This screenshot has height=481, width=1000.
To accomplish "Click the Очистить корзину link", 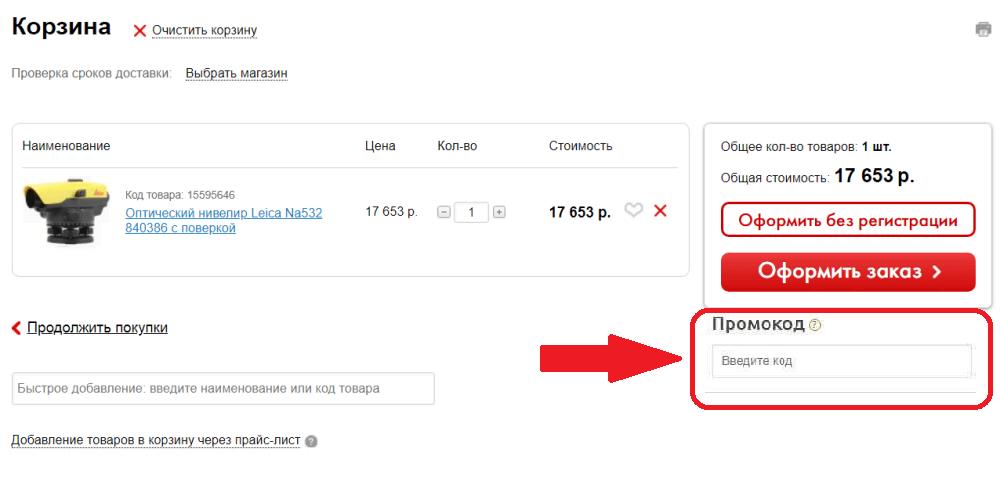I will click(204, 30).
